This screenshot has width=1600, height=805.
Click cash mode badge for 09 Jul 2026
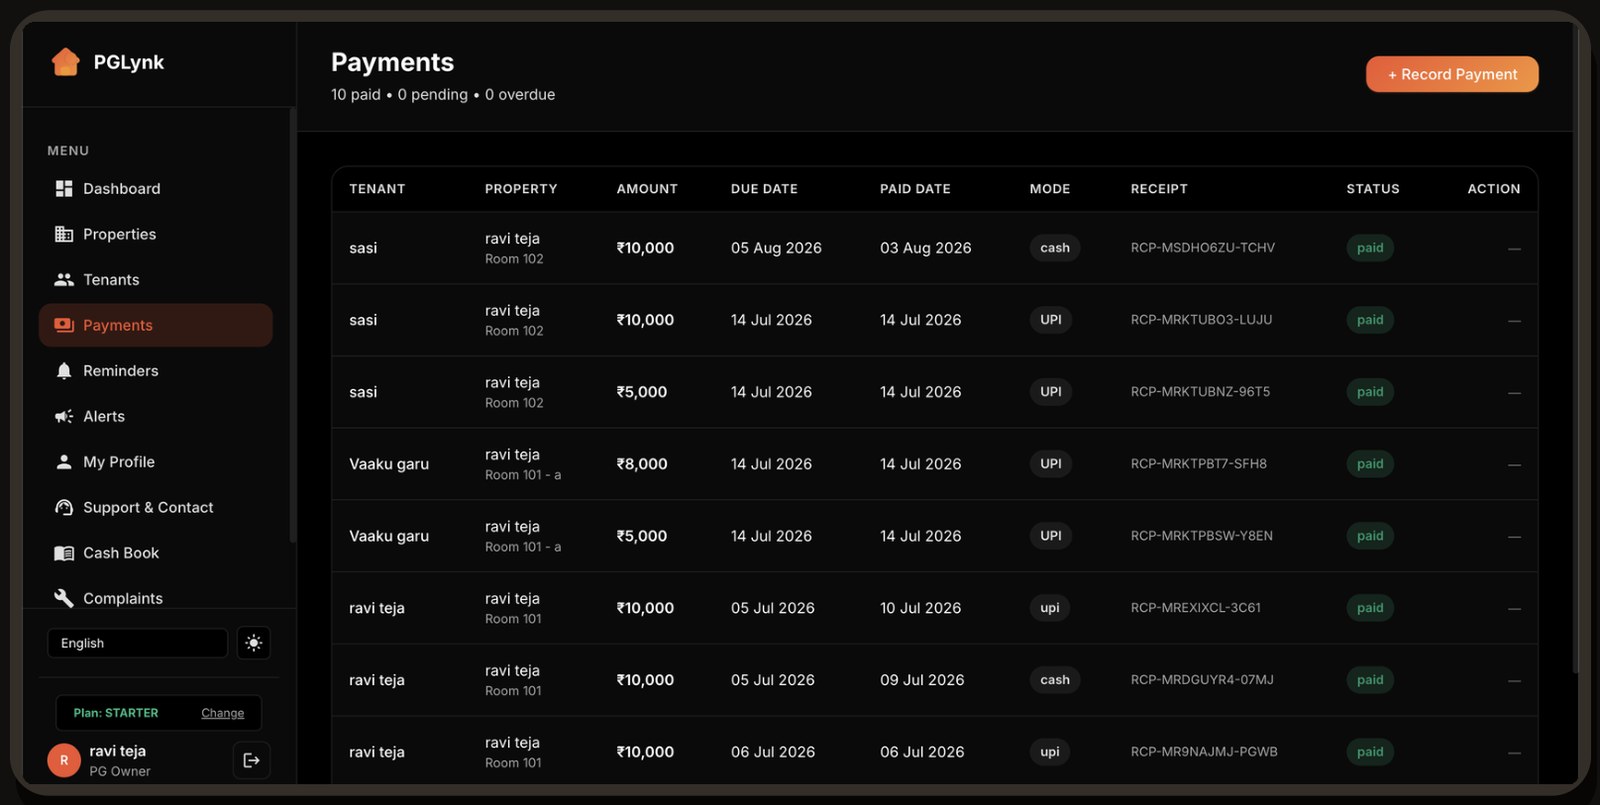[1055, 680]
